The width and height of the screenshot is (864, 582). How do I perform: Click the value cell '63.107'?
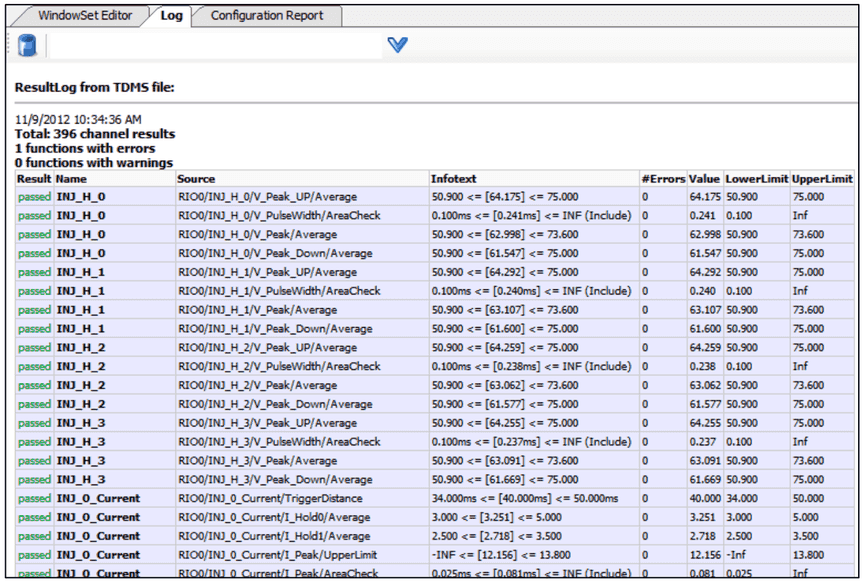click(705, 310)
